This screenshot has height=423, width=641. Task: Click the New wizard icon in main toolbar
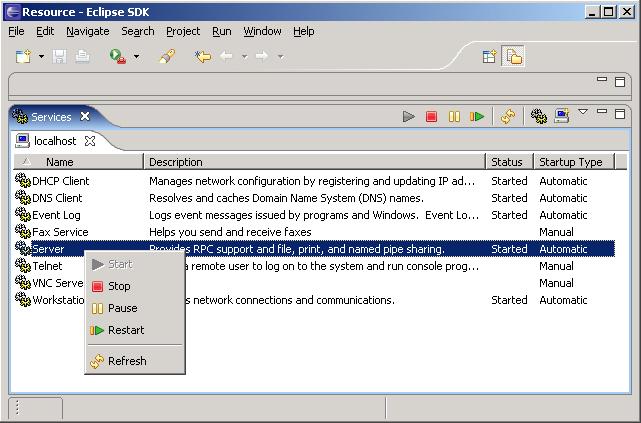pos(23,57)
